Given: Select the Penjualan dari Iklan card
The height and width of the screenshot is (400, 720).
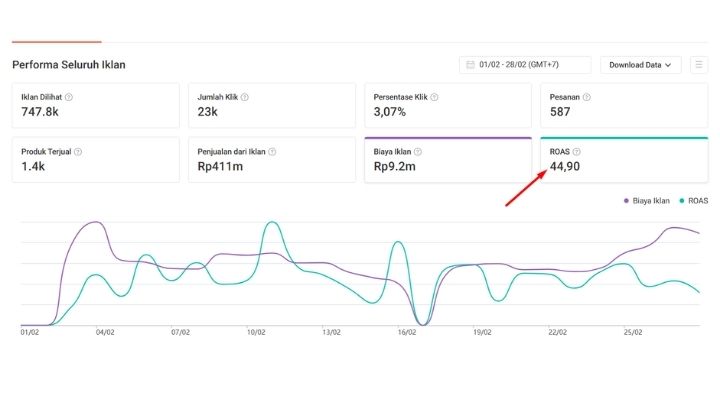Looking at the screenshot, I should click(272, 160).
